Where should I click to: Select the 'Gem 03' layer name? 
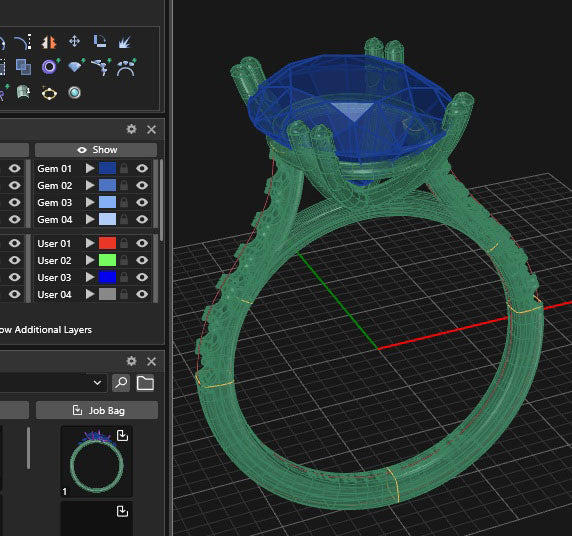click(x=55, y=203)
